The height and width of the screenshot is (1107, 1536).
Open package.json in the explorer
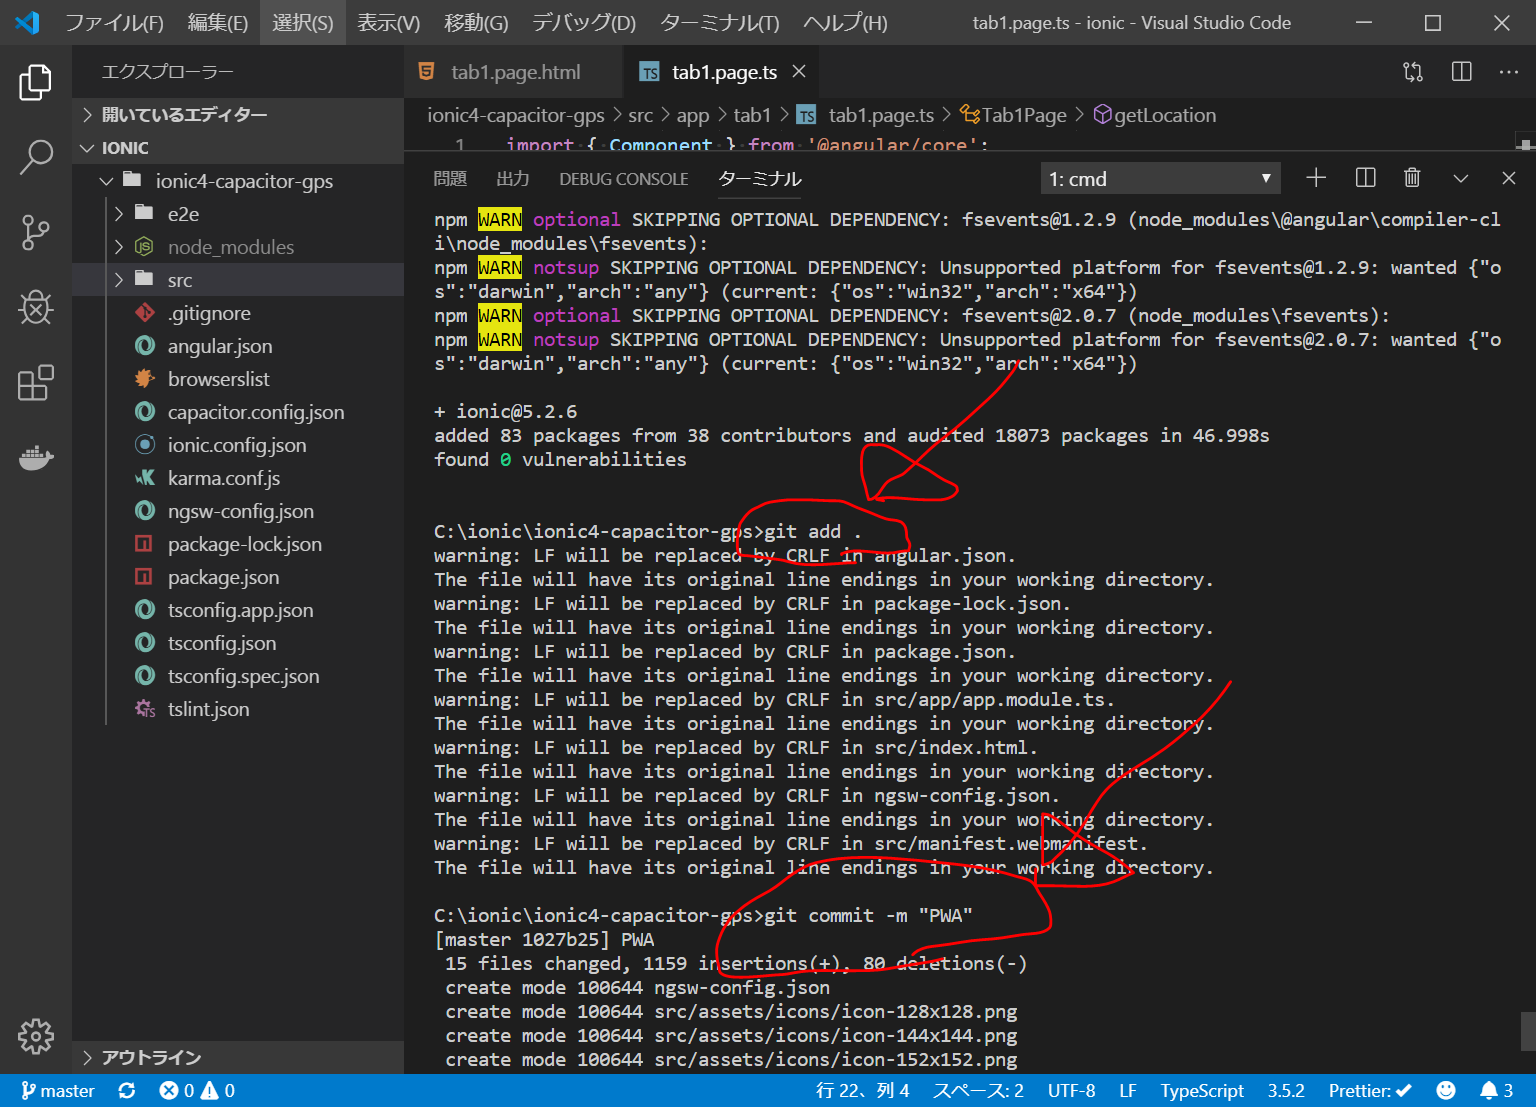pos(223,577)
